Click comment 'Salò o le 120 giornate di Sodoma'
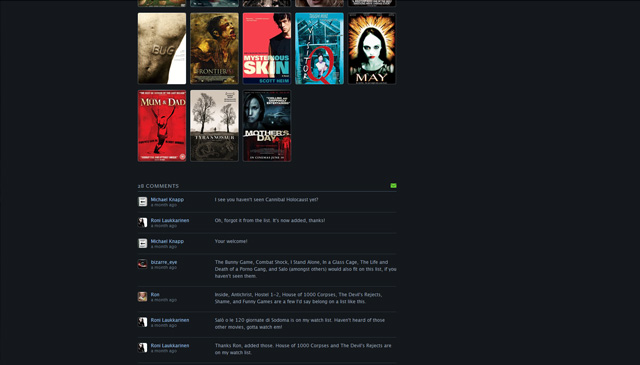Screen dimensions: 640x365 (300, 323)
